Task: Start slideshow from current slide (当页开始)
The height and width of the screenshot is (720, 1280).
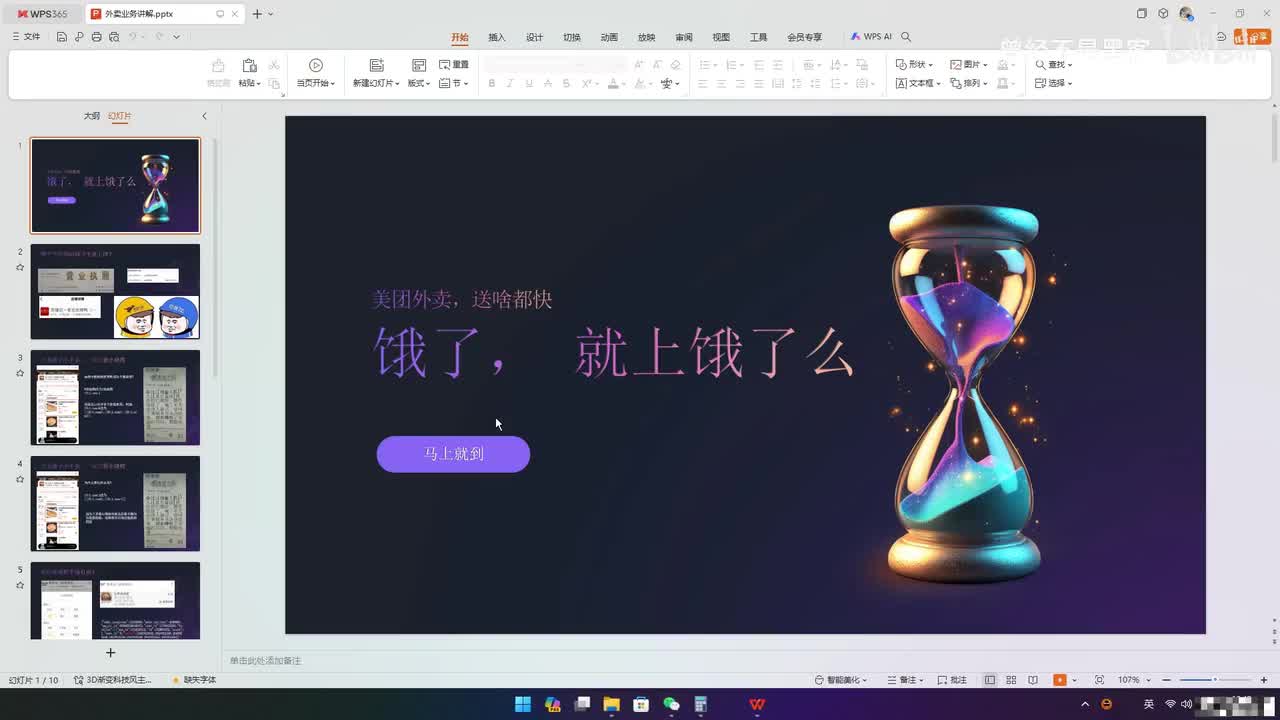Action: (x=316, y=72)
